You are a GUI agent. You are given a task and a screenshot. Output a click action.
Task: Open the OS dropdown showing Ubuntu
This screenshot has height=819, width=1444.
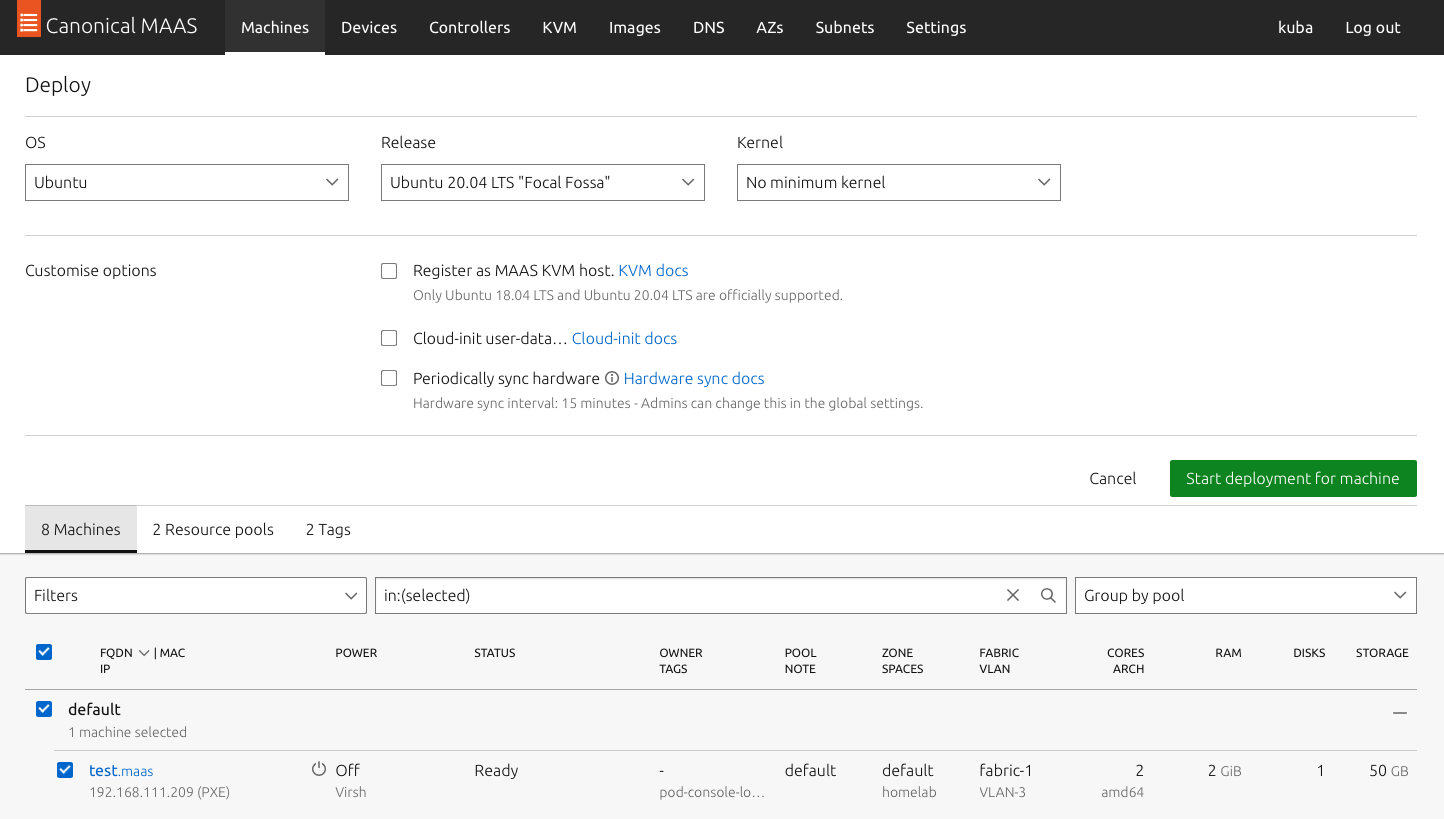tap(187, 182)
